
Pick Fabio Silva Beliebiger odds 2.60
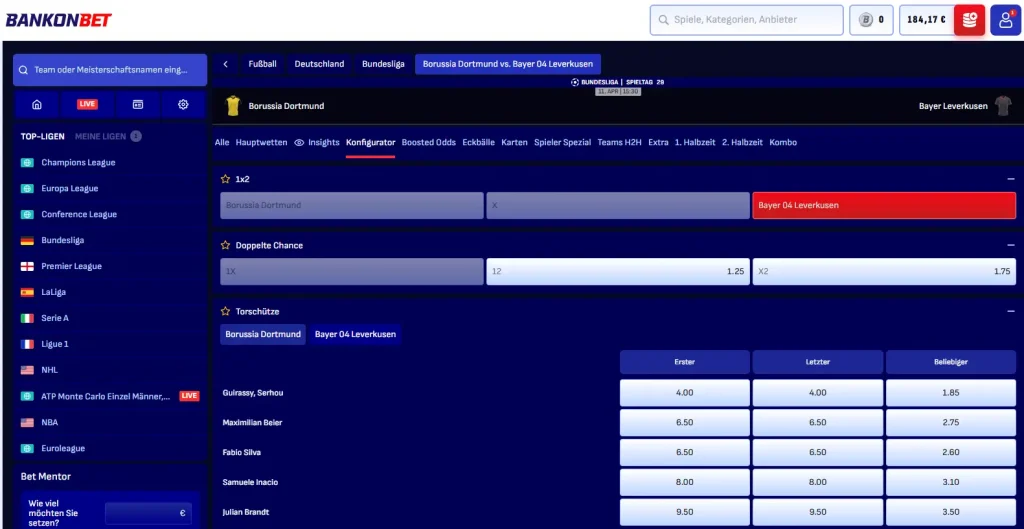[950, 453]
